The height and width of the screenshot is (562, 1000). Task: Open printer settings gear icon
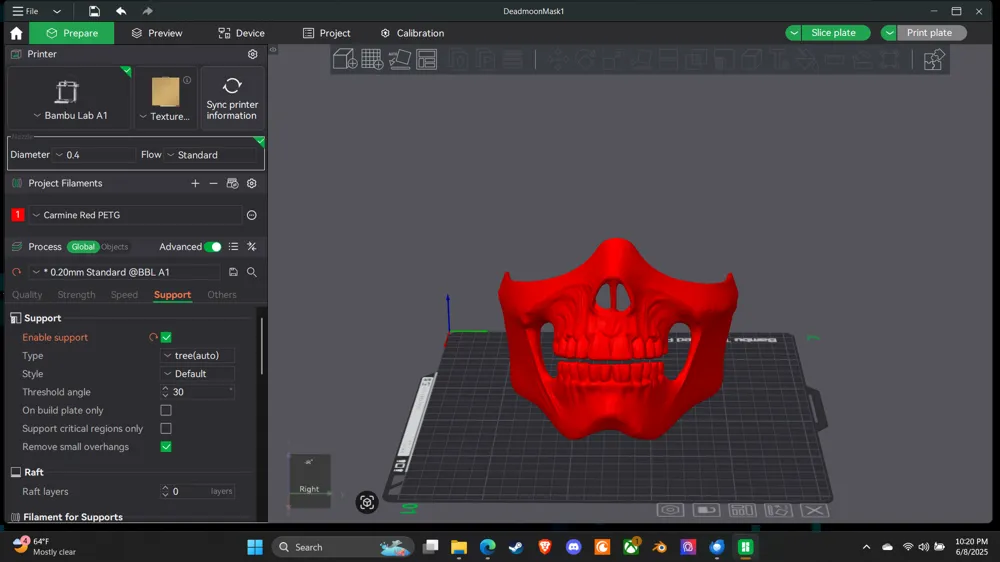pos(253,54)
